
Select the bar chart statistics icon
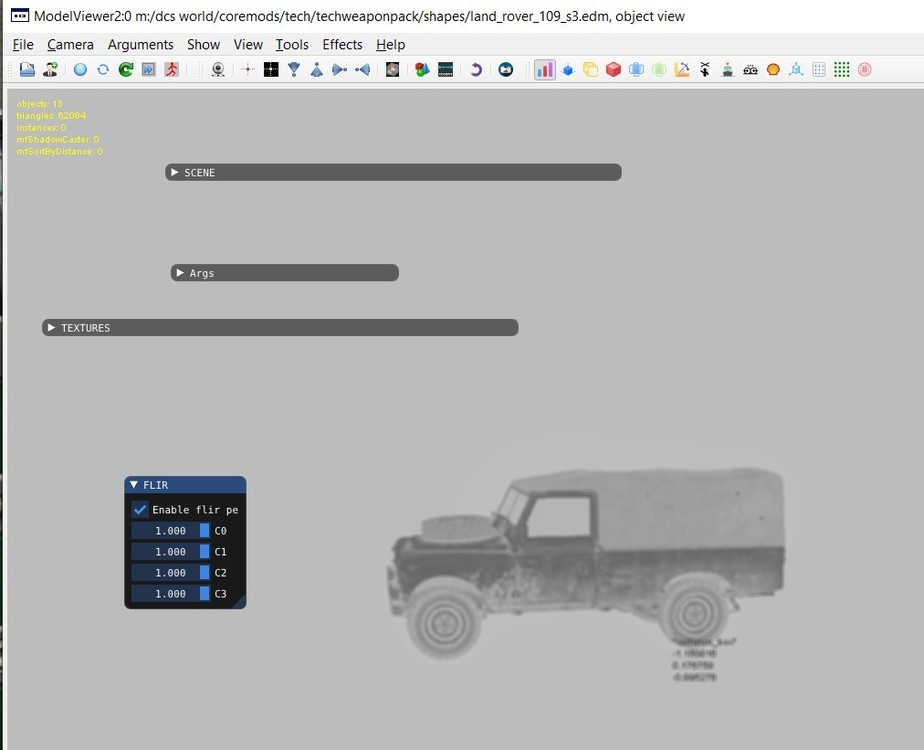543,70
